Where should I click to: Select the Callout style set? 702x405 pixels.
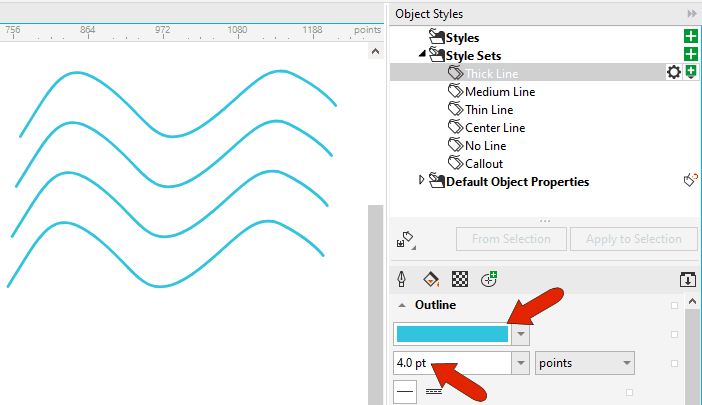point(483,164)
